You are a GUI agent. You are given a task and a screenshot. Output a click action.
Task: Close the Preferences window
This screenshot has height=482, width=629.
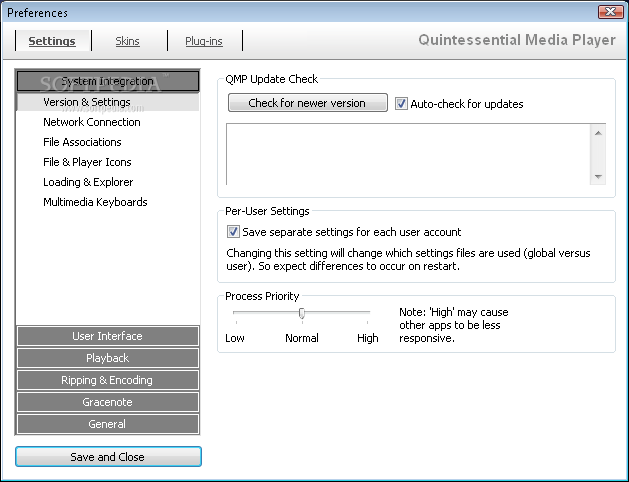tap(610, 12)
